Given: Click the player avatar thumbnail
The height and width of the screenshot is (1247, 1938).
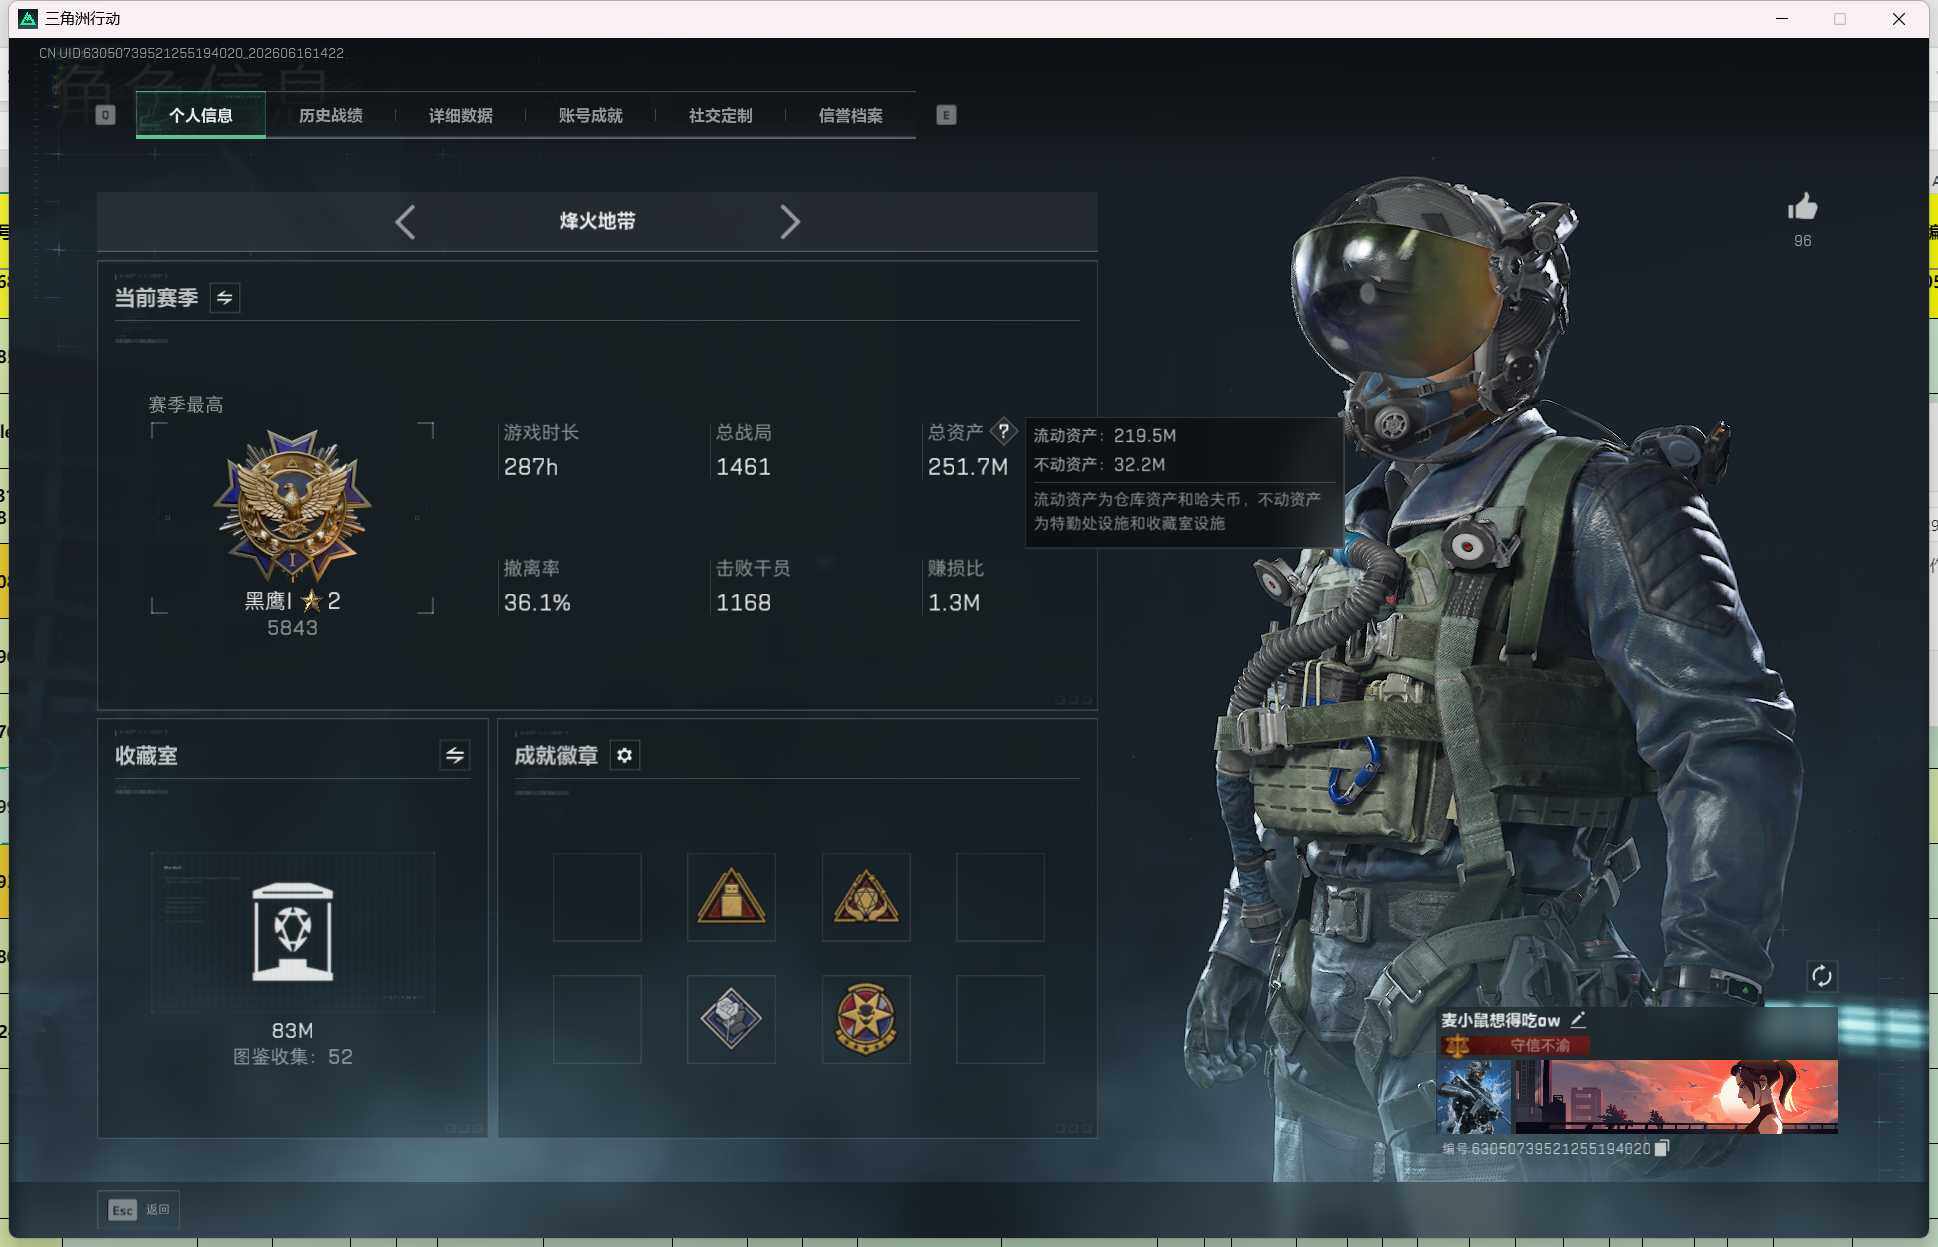Looking at the screenshot, I should (1474, 1097).
